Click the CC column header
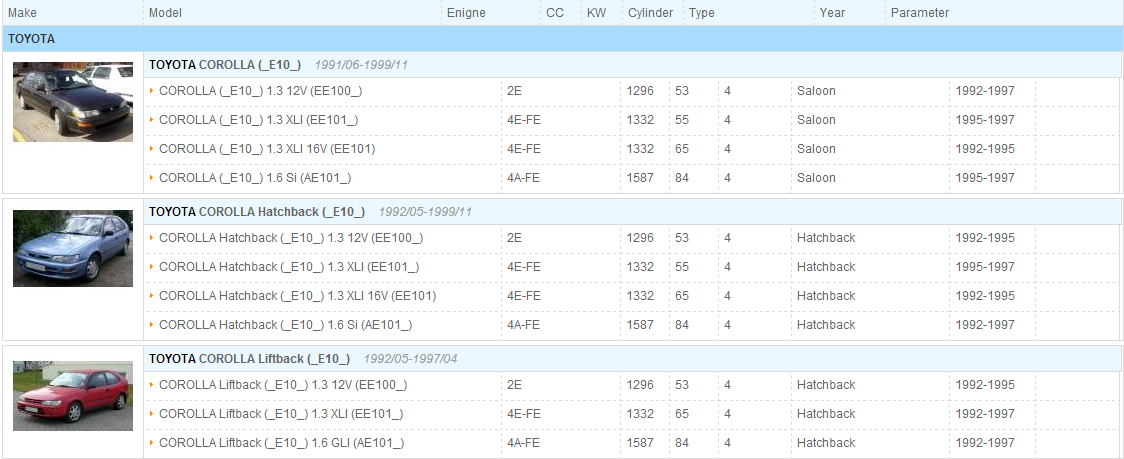This screenshot has height=459, width=1124. [555, 13]
